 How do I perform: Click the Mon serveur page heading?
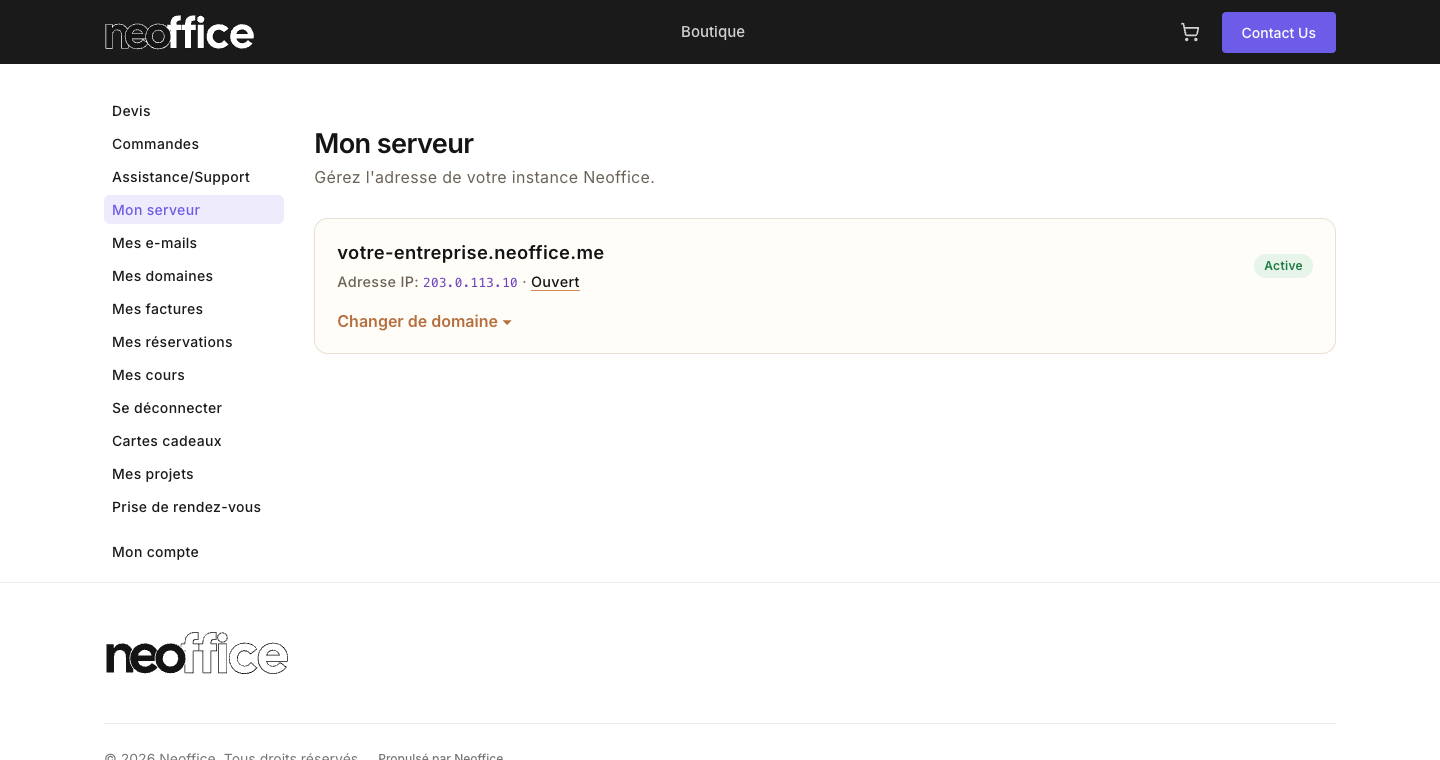point(394,144)
